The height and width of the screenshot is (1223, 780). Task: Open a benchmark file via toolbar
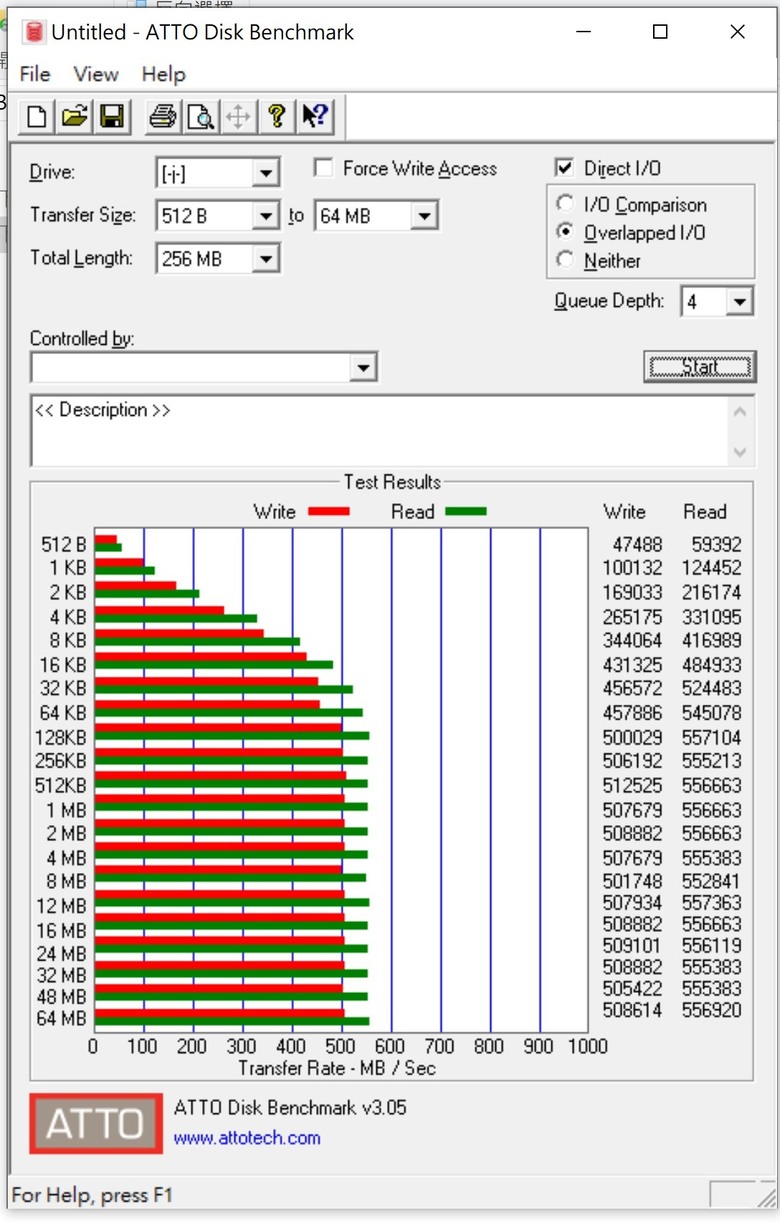click(74, 117)
